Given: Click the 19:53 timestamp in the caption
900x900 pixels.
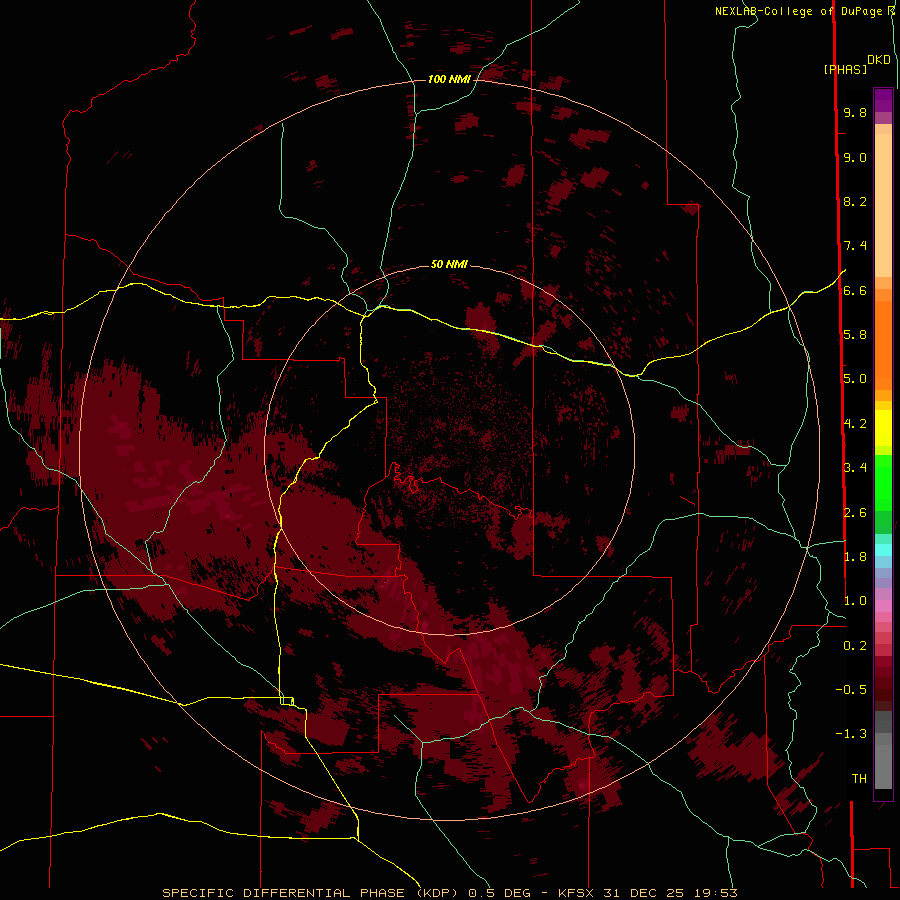Looking at the screenshot, I should 714,893.
